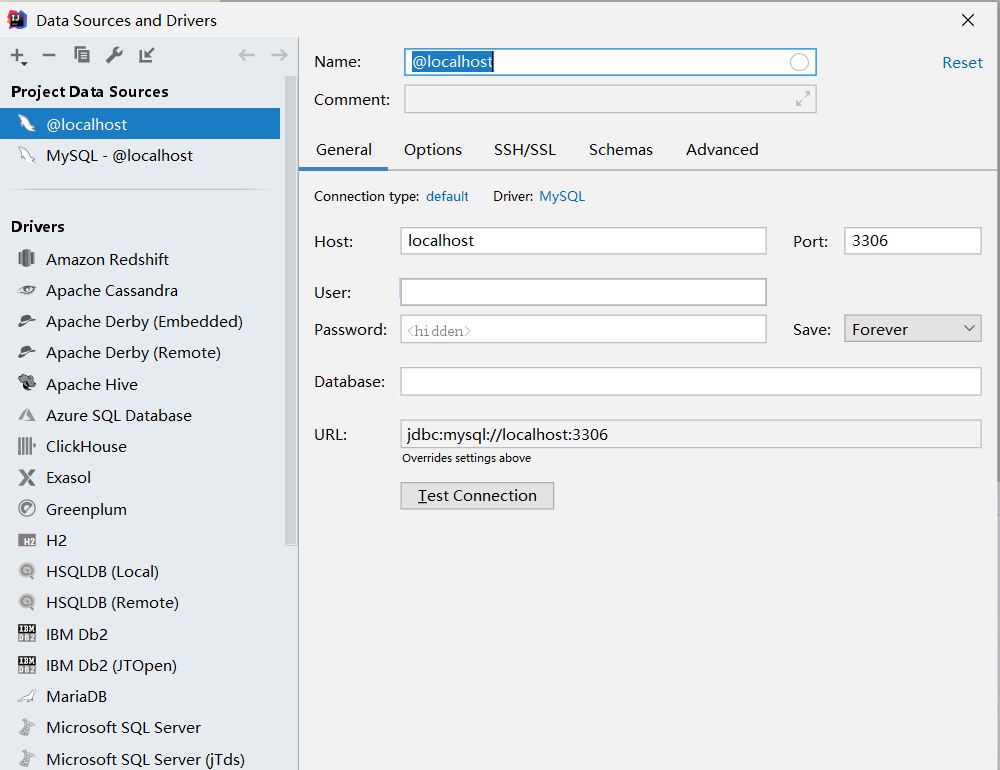
Task: Select the Apache Cassandra eye icon
Action: tap(27, 290)
